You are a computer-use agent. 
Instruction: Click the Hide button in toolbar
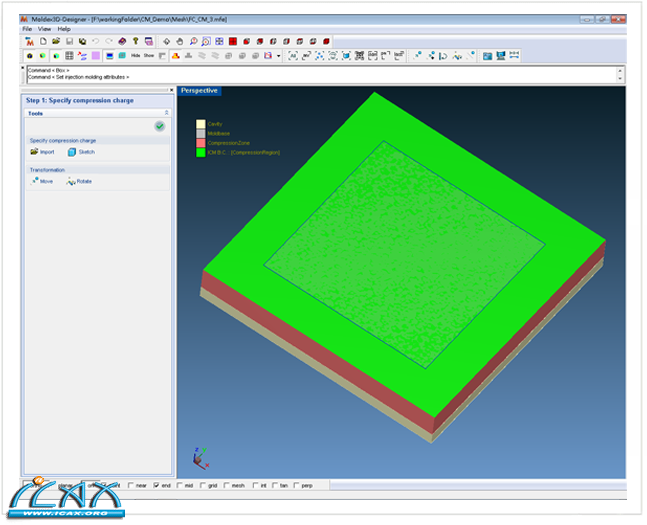135,56
